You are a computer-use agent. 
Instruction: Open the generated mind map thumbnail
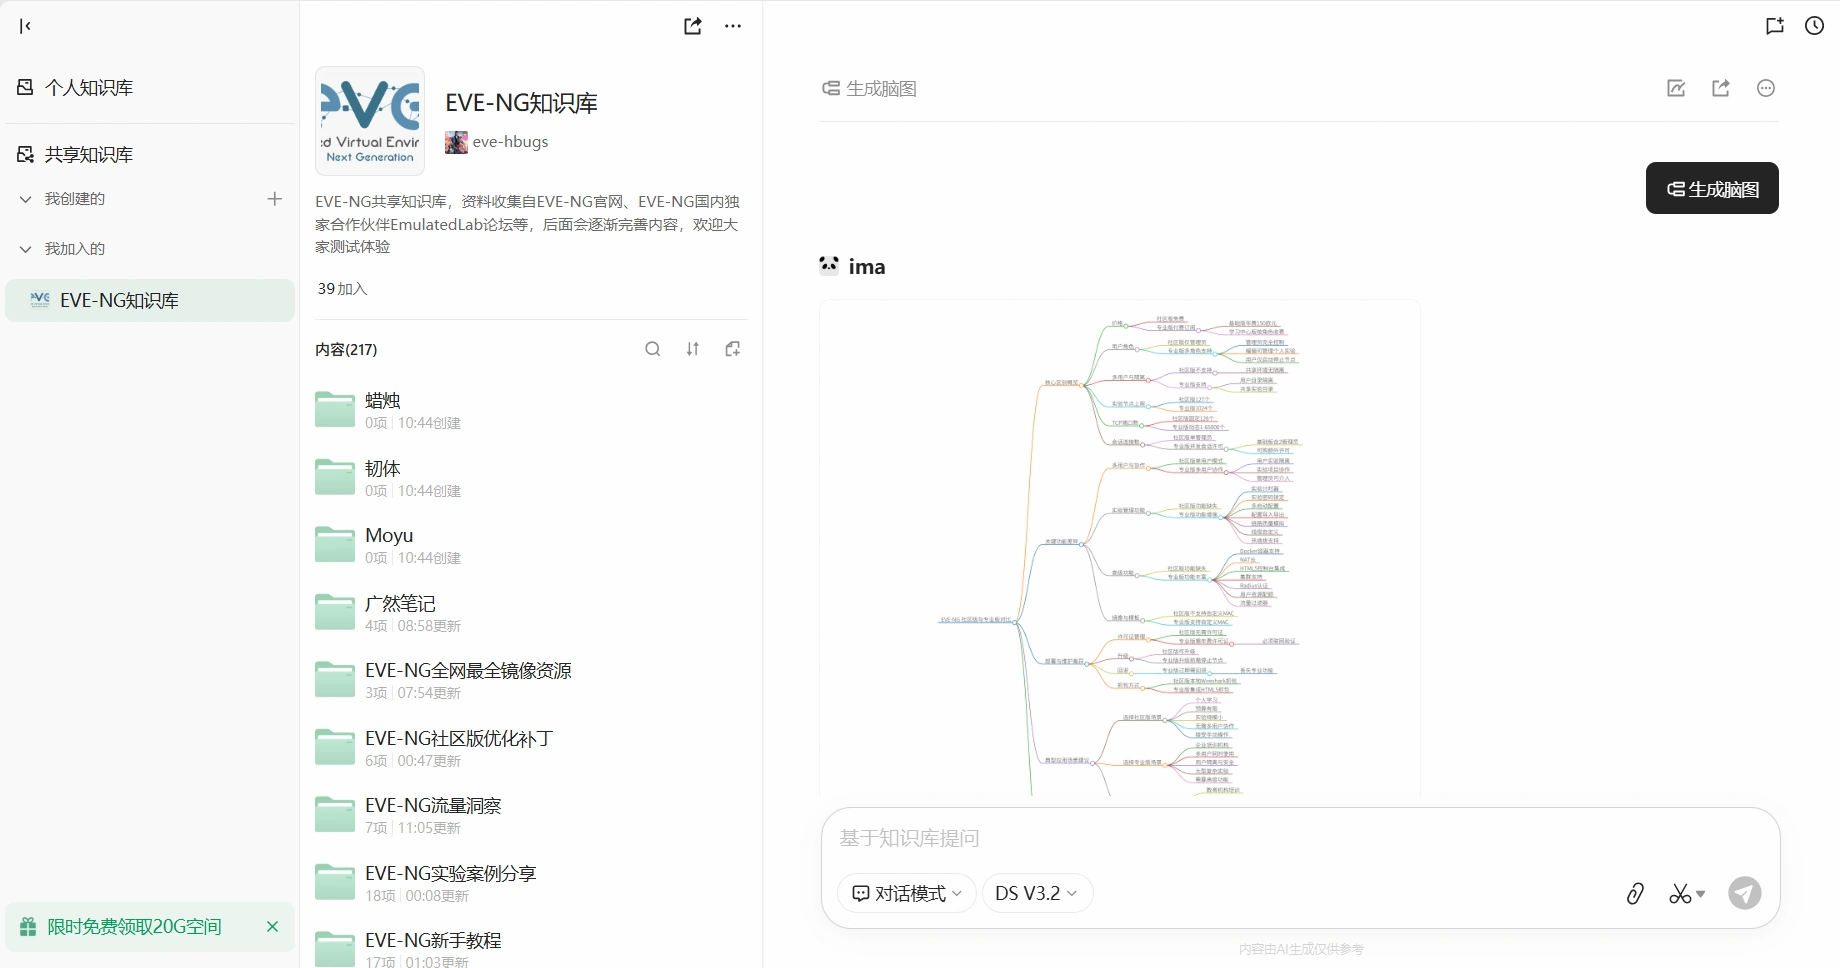[x=1119, y=548]
